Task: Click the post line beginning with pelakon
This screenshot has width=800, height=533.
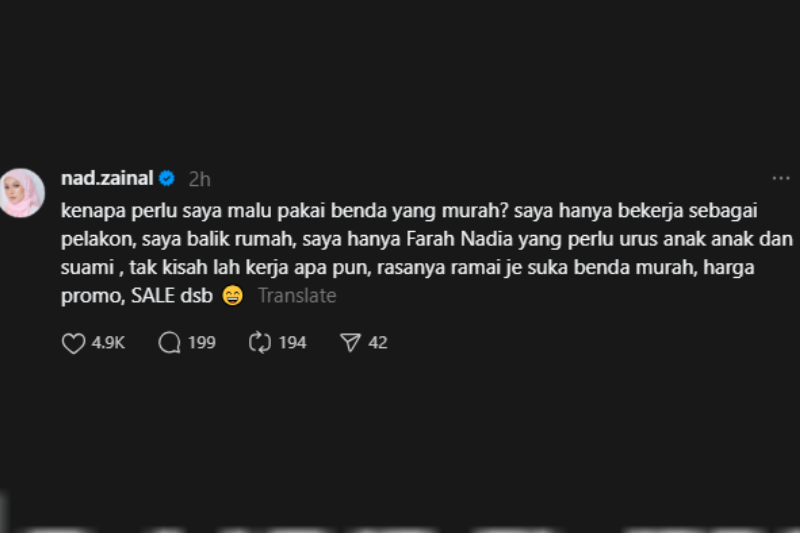Action: 427,239
